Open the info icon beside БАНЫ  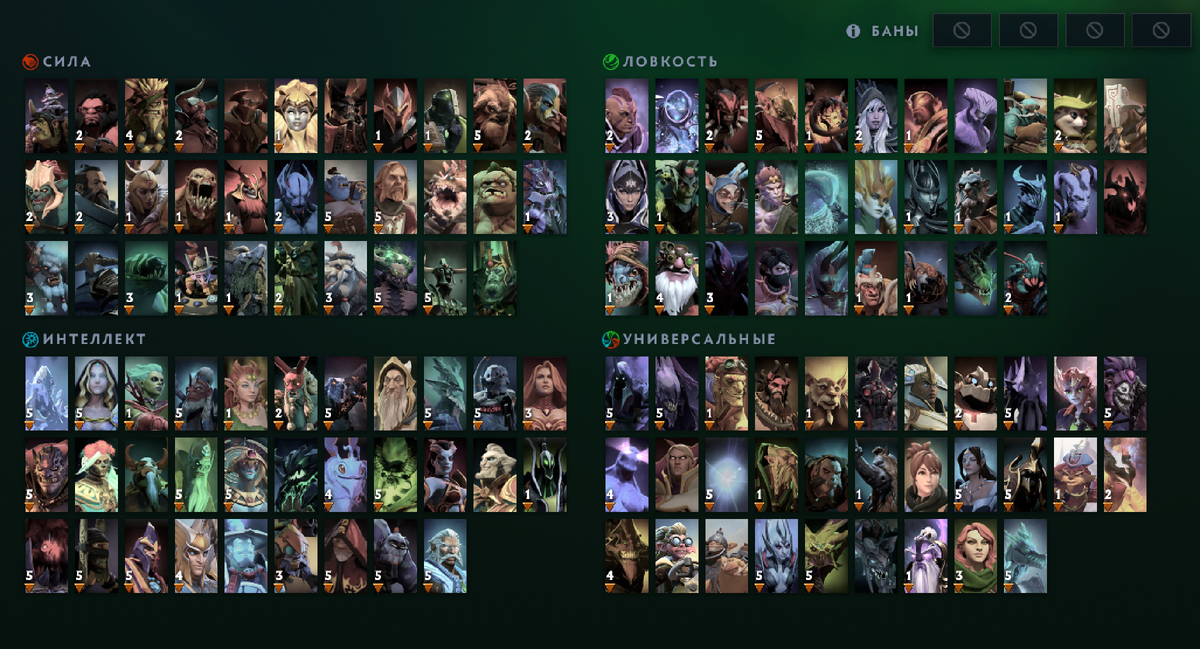[853, 31]
